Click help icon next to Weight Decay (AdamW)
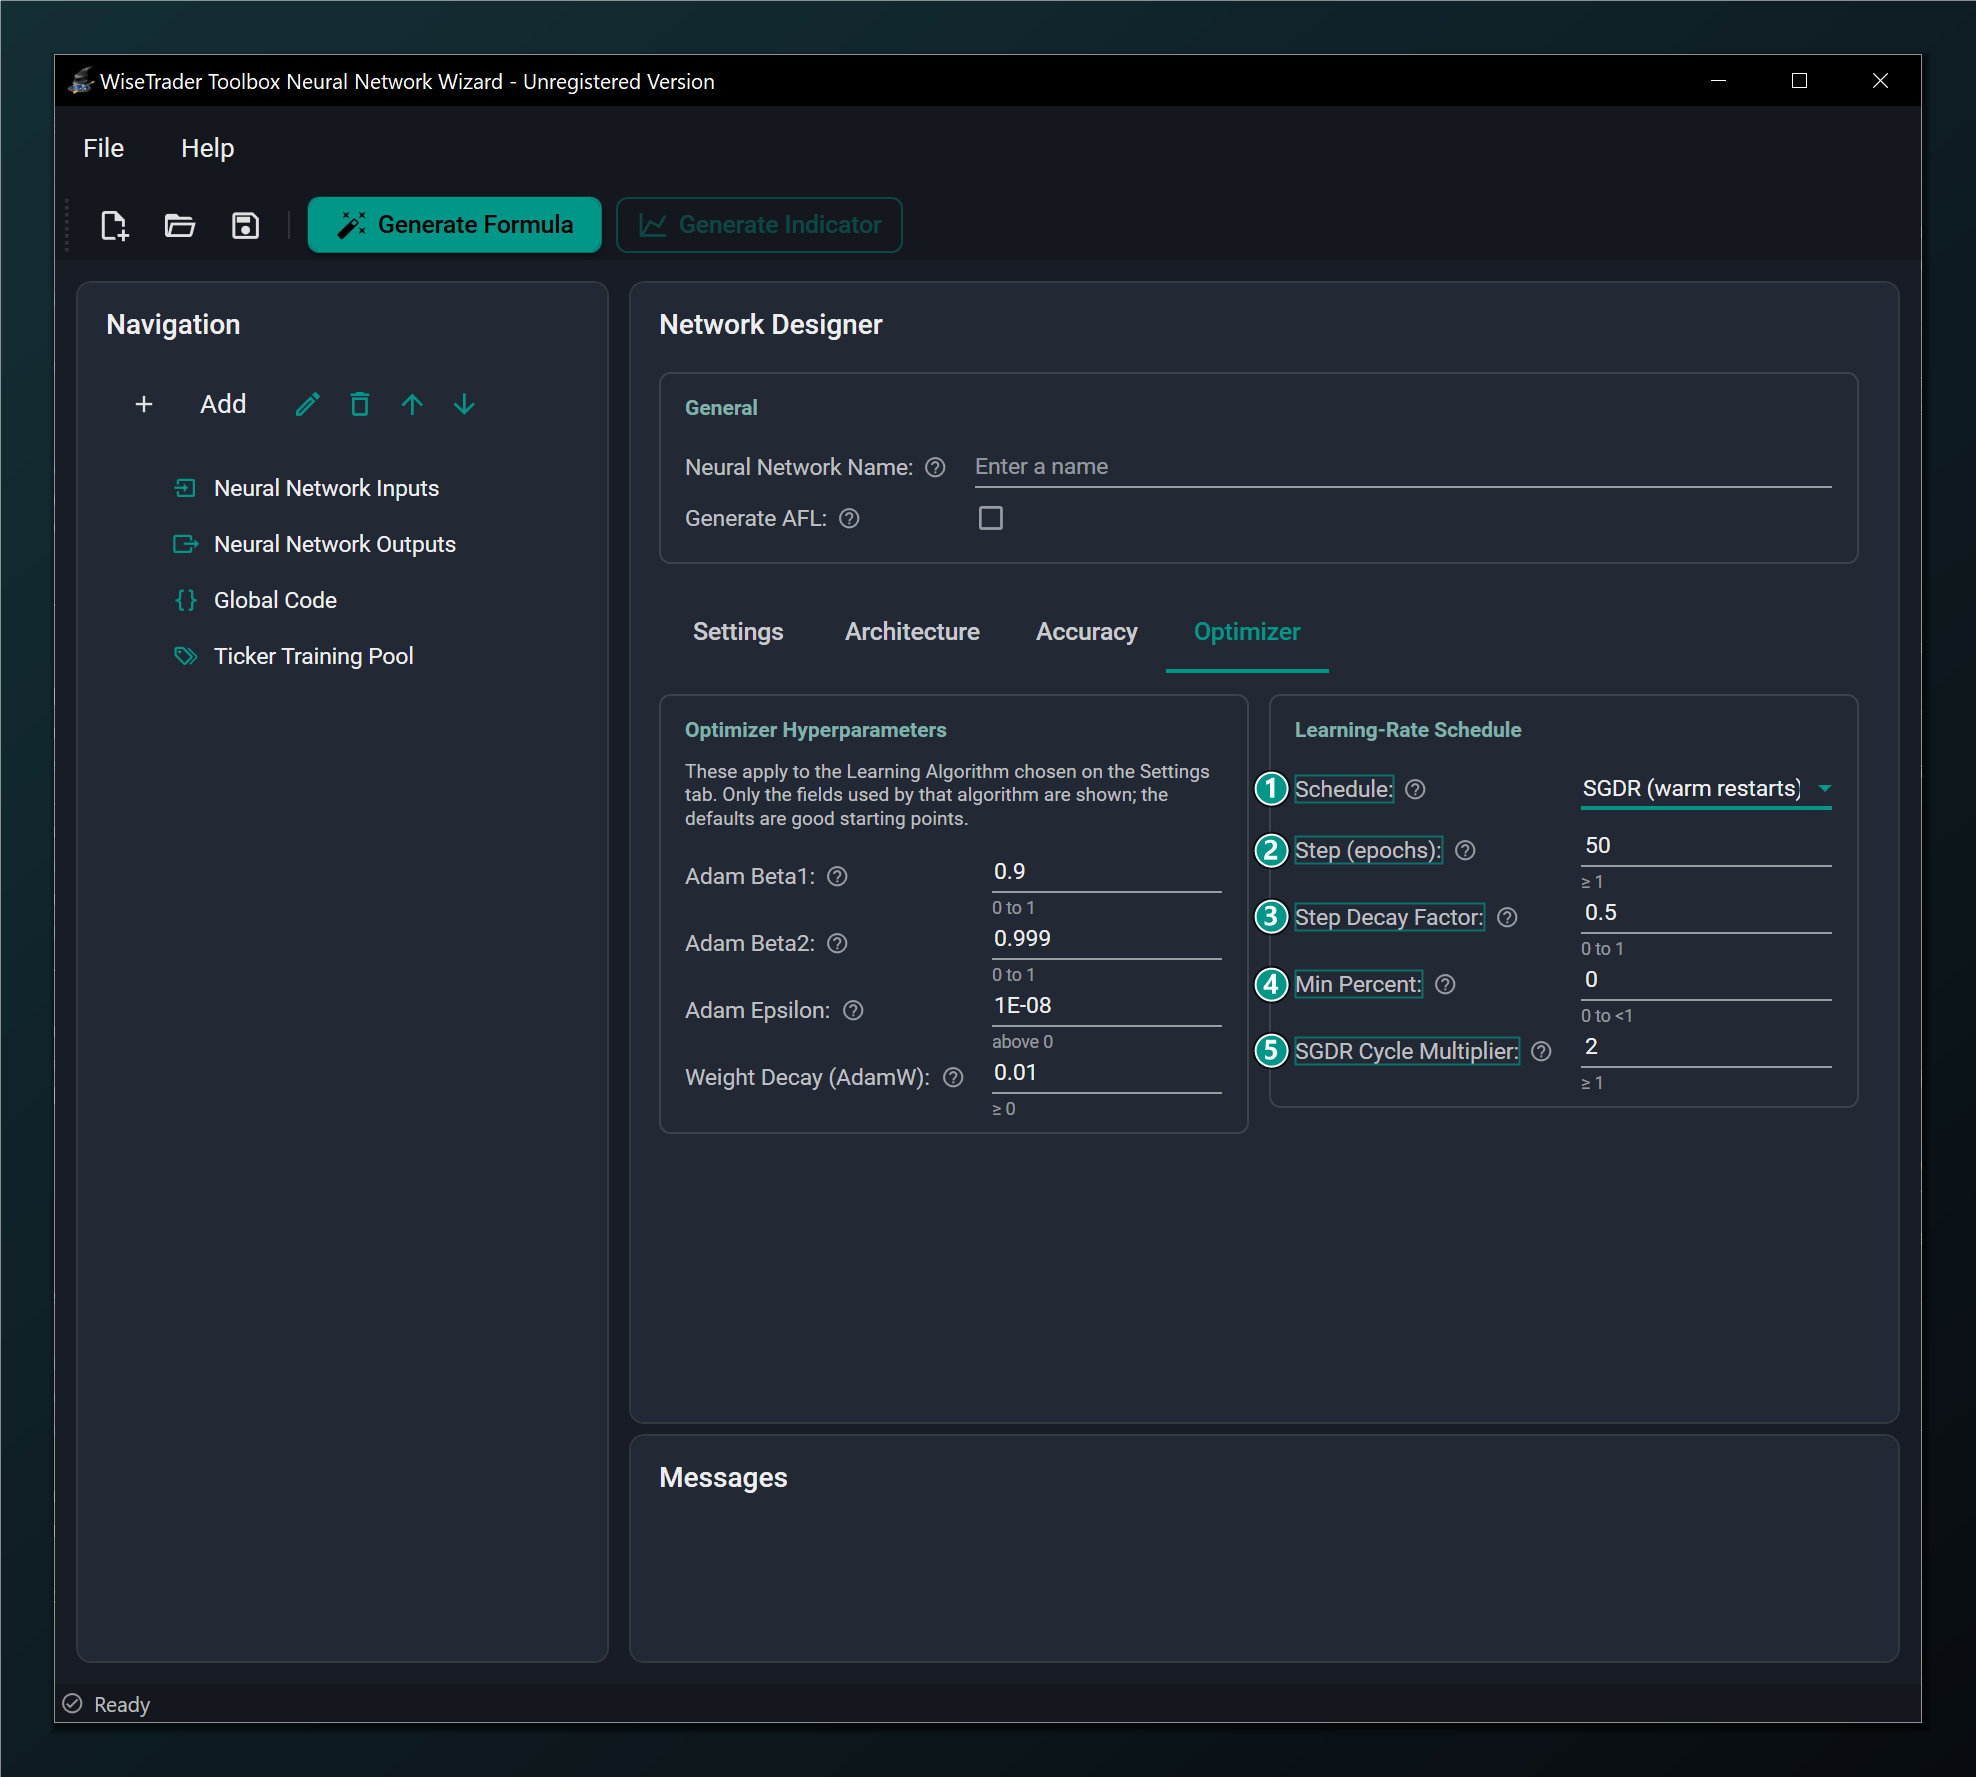The width and height of the screenshot is (1976, 1777). coord(953,1077)
